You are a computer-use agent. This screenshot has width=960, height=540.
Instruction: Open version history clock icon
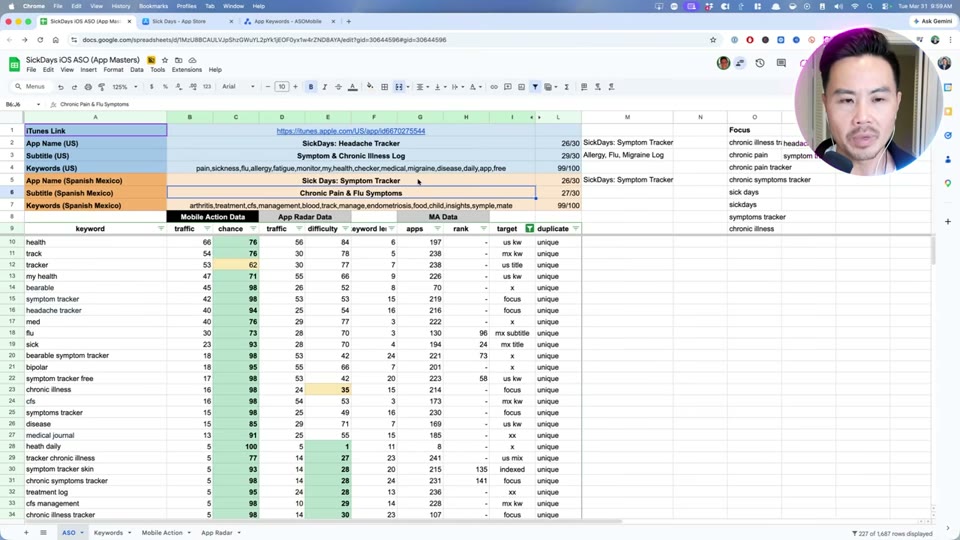(x=760, y=63)
